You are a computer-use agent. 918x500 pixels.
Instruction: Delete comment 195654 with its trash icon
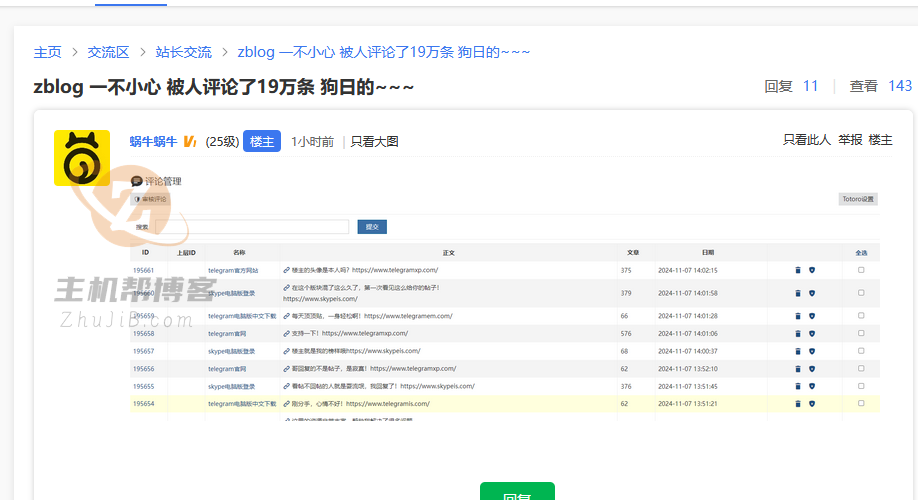797,403
